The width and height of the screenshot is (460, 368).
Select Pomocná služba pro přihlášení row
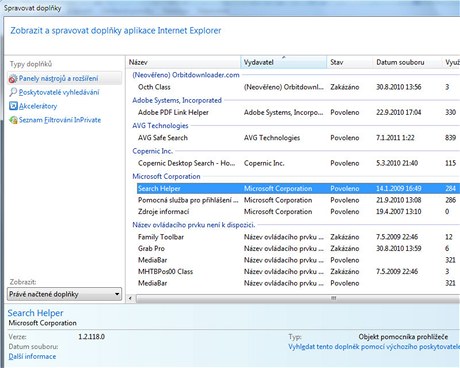pos(298,200)
